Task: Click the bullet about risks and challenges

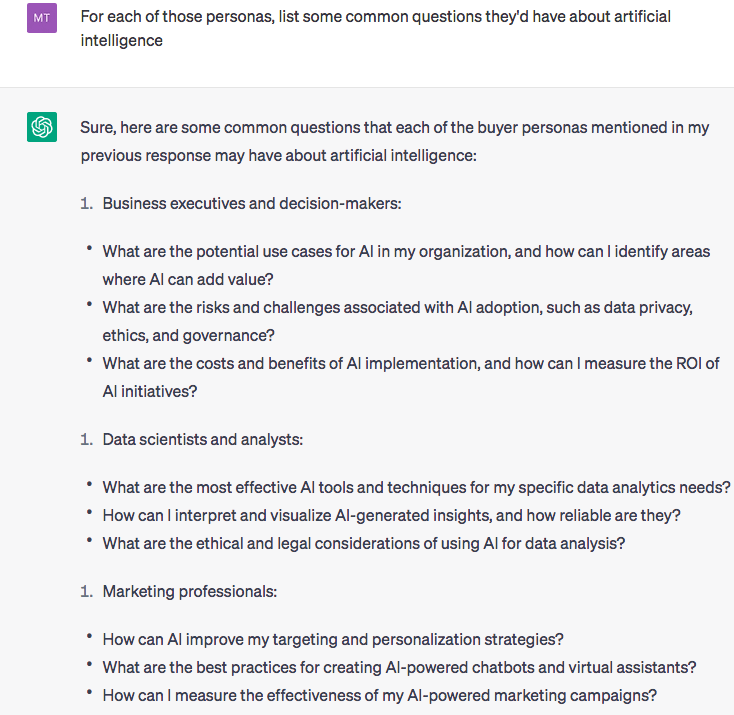Action: point(397,321)
